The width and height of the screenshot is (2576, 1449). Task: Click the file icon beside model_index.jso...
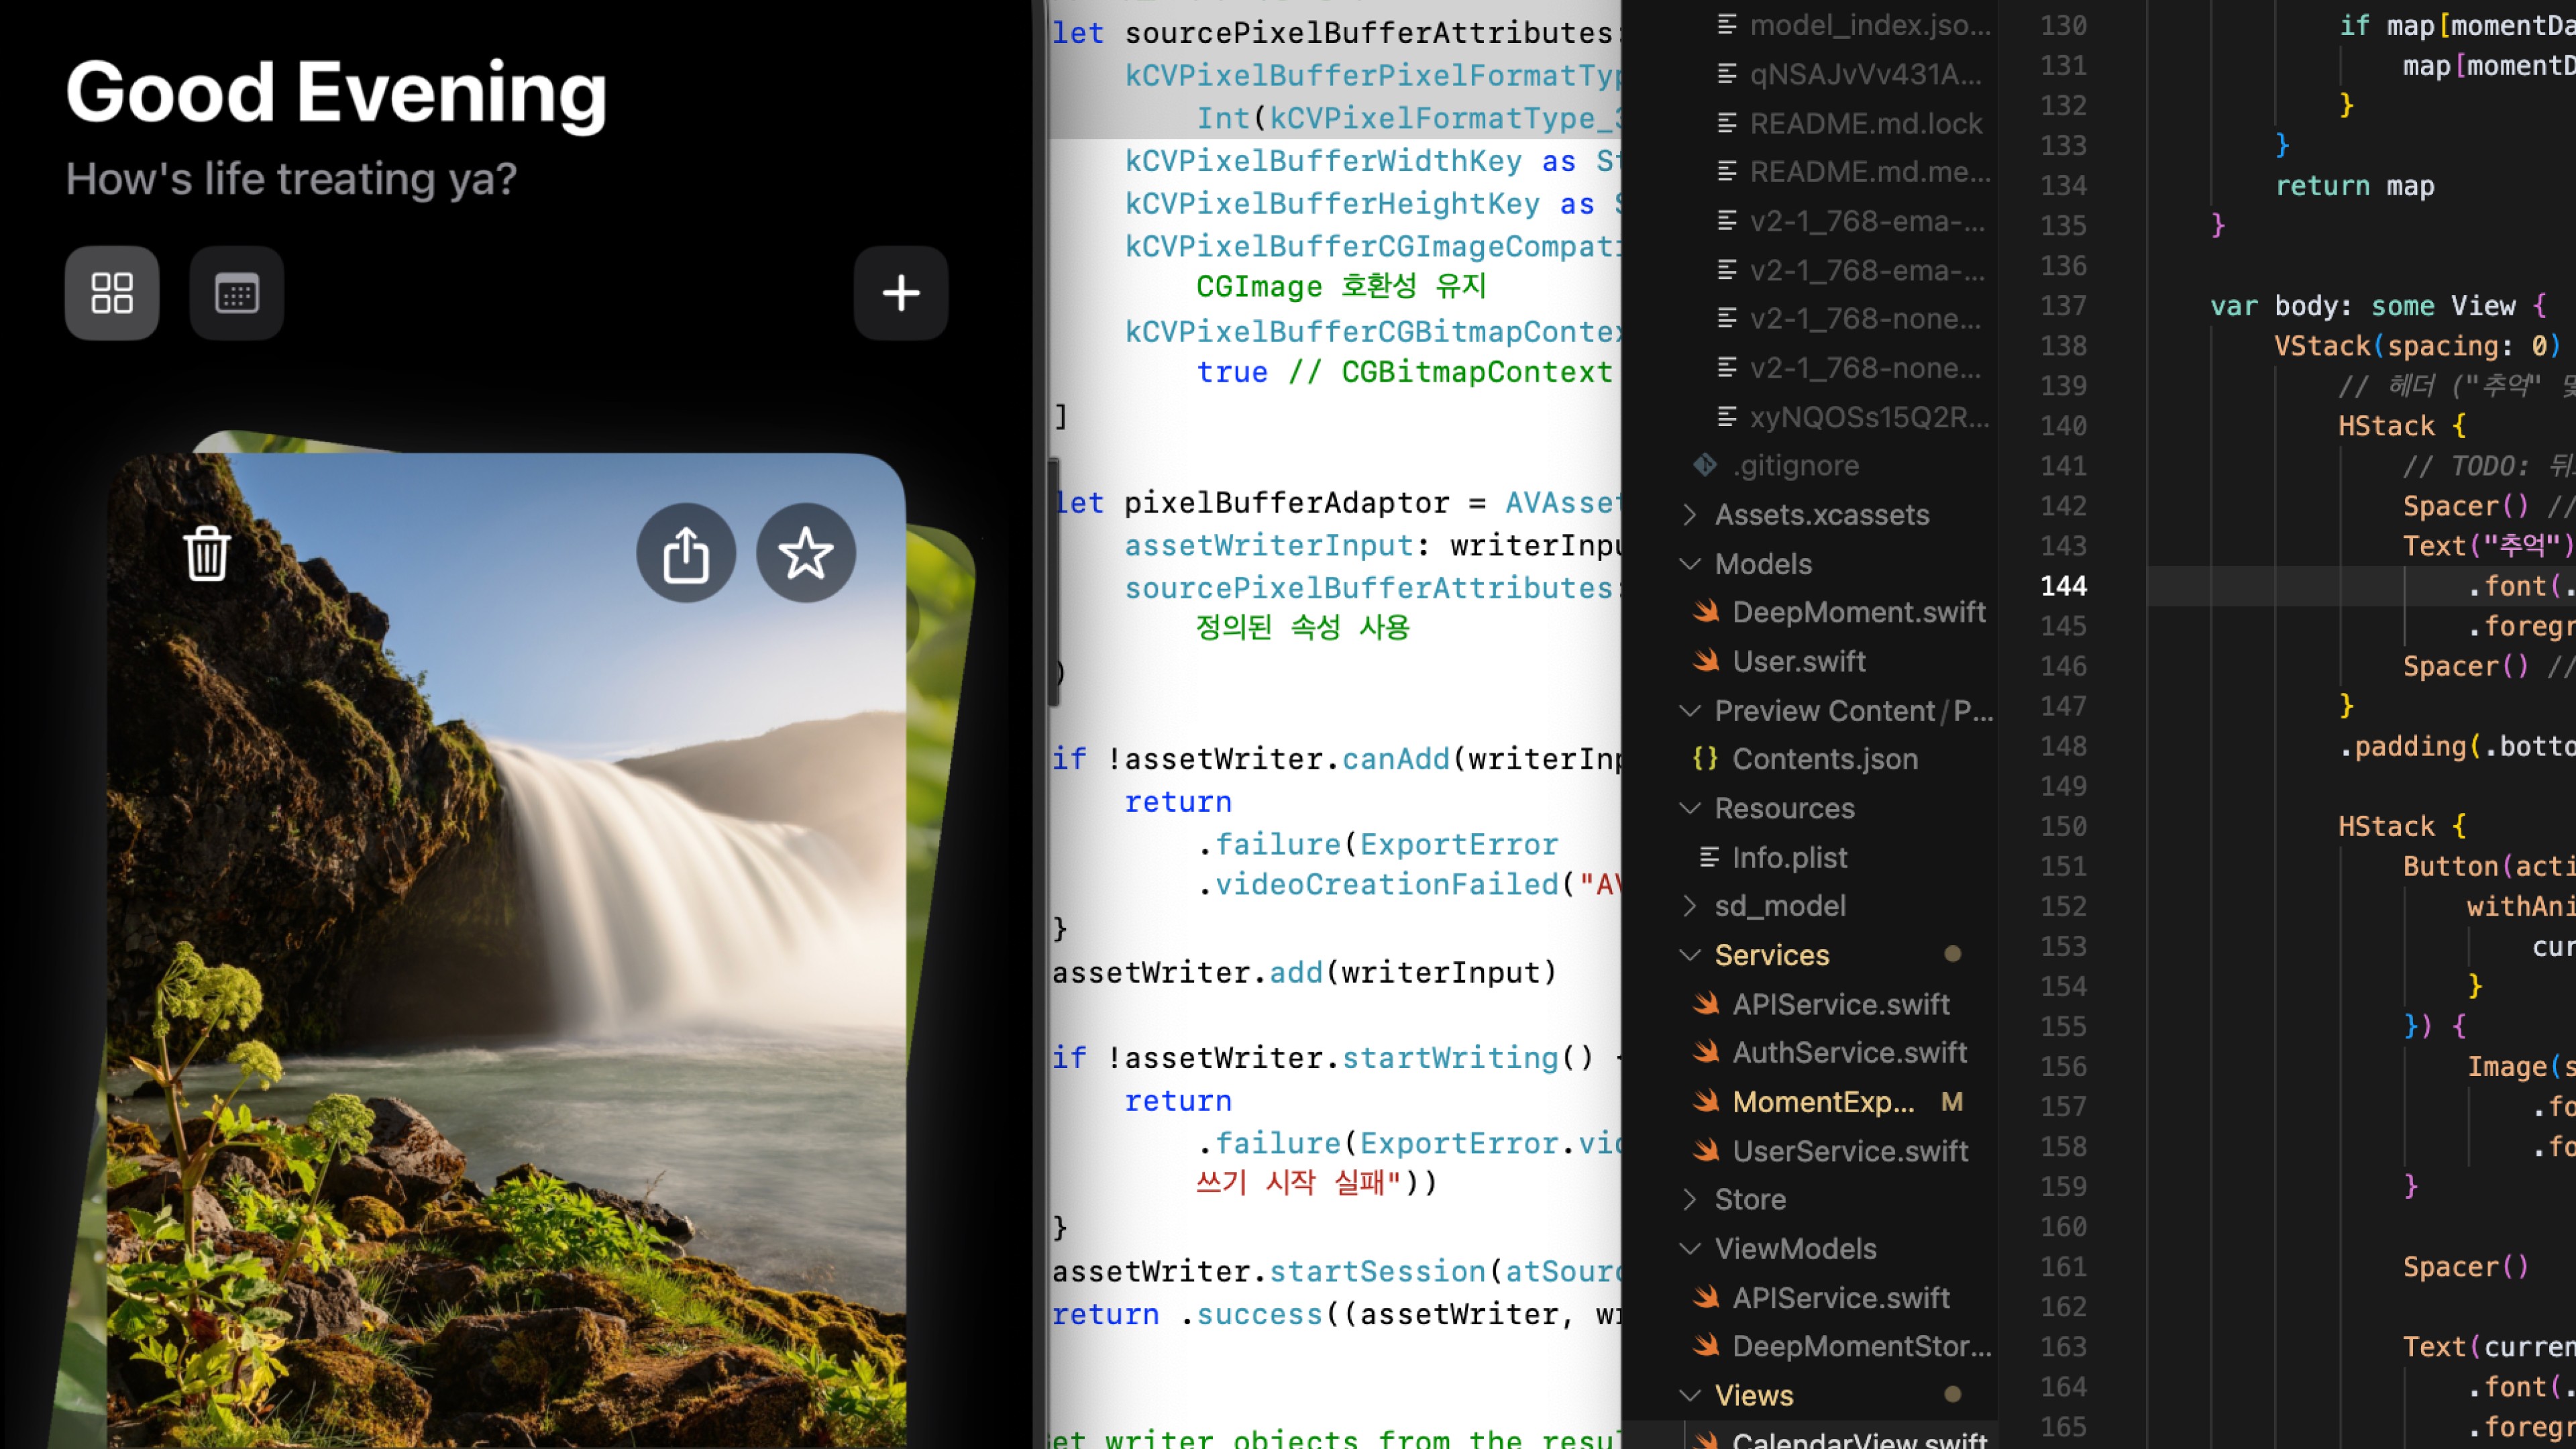[1727, 25]
